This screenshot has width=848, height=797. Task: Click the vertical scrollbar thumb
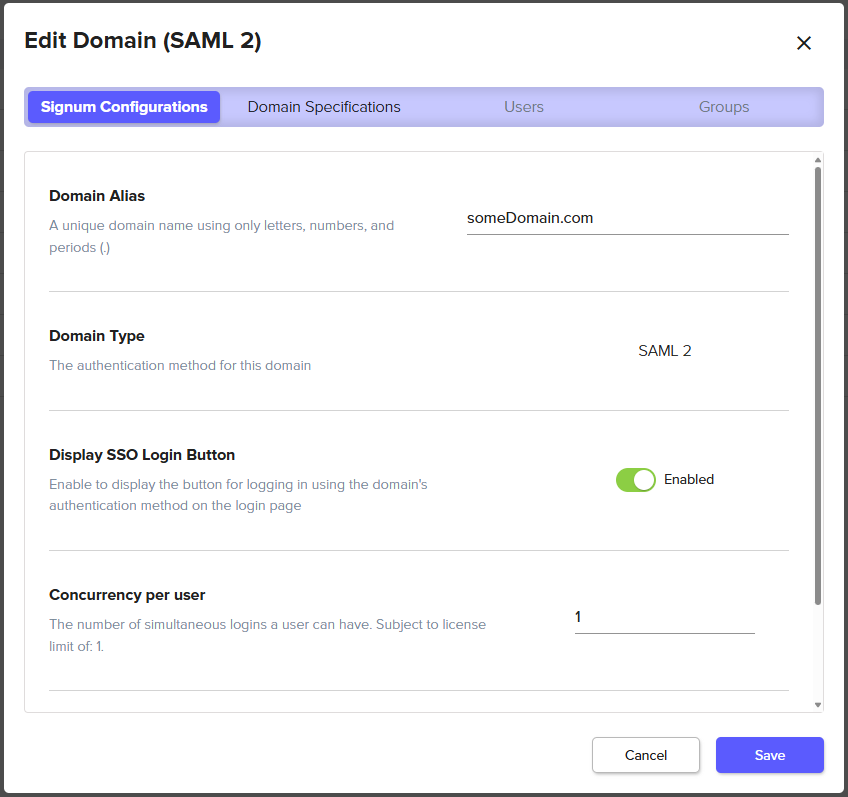(x=818, y=385)
